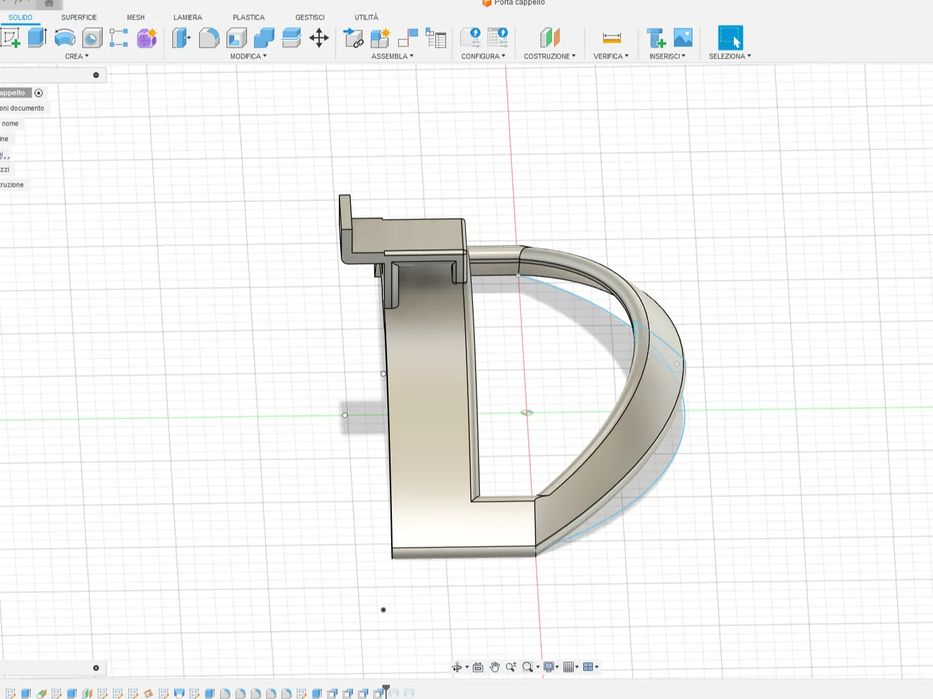This screenshot has width=933, height=699.
Task: Click the CREA label button
Action: [76, 56]
